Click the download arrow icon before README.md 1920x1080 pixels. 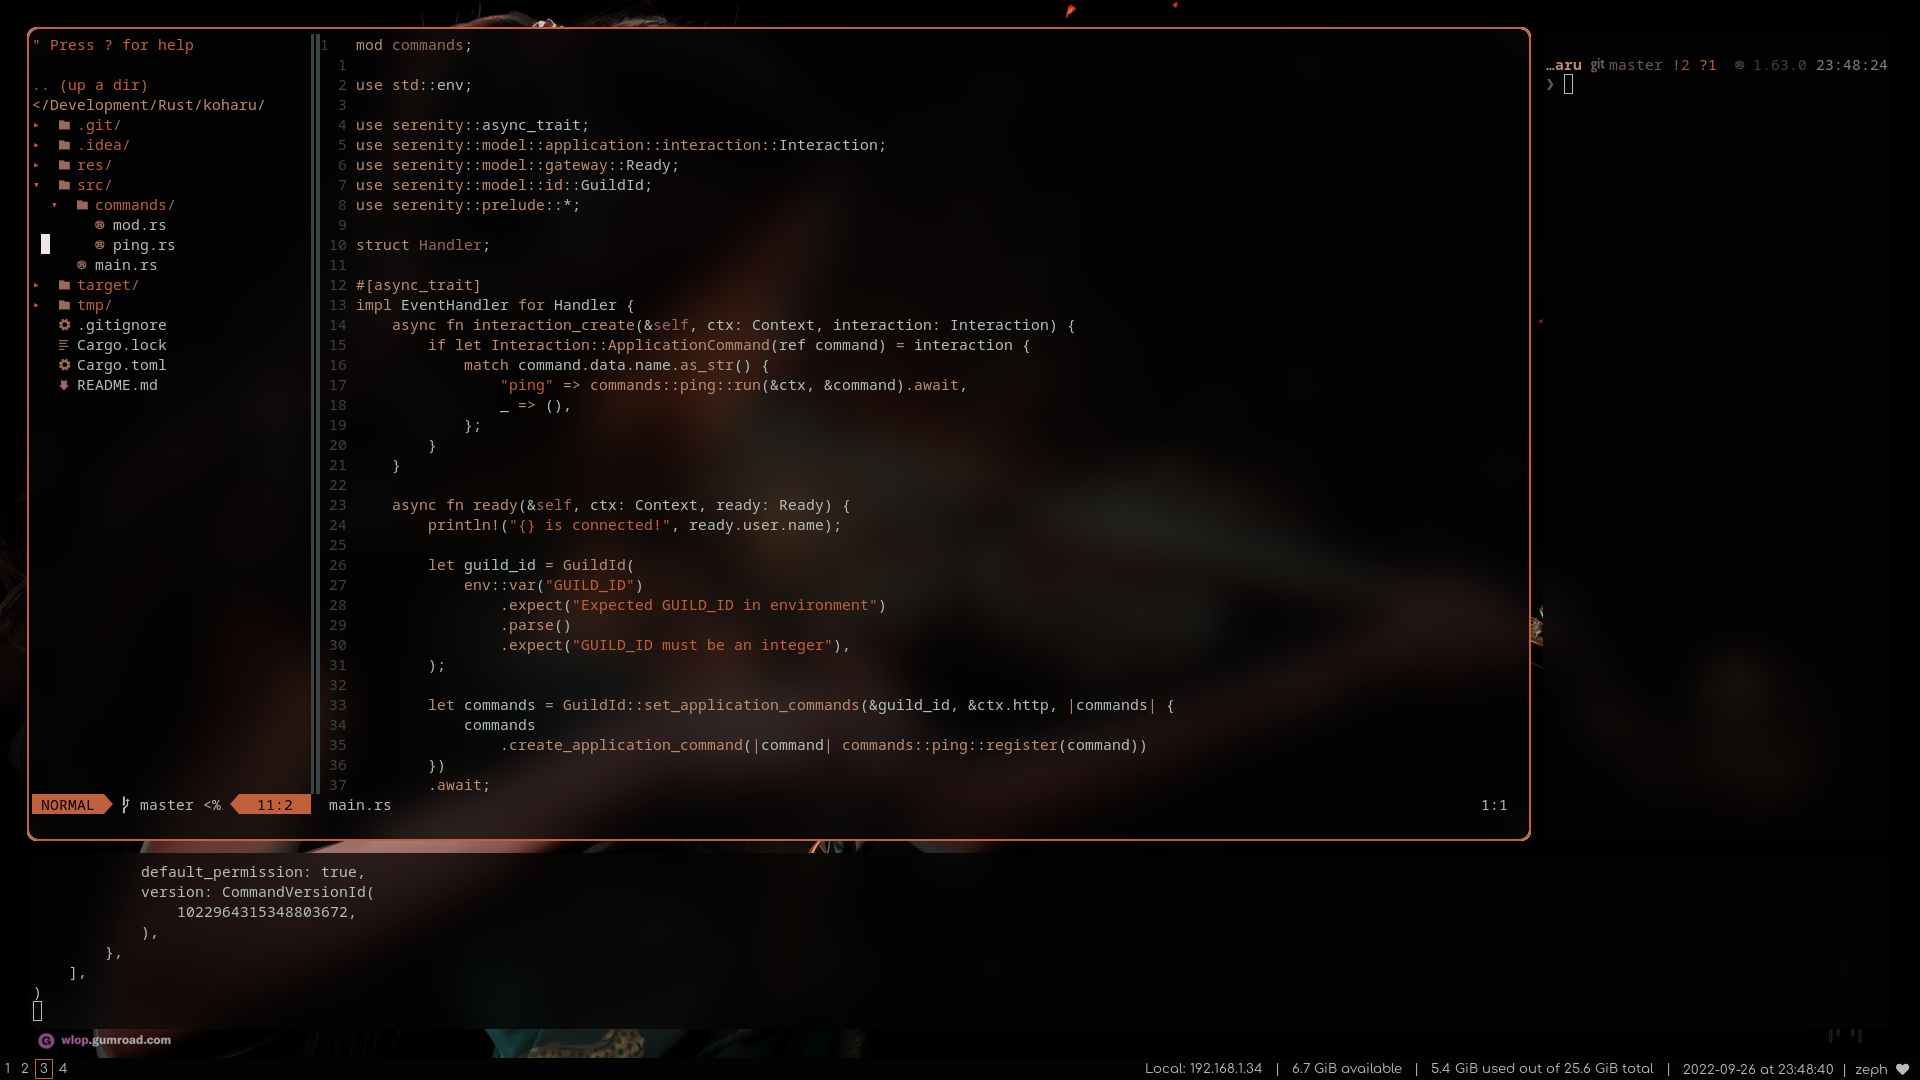63,385
